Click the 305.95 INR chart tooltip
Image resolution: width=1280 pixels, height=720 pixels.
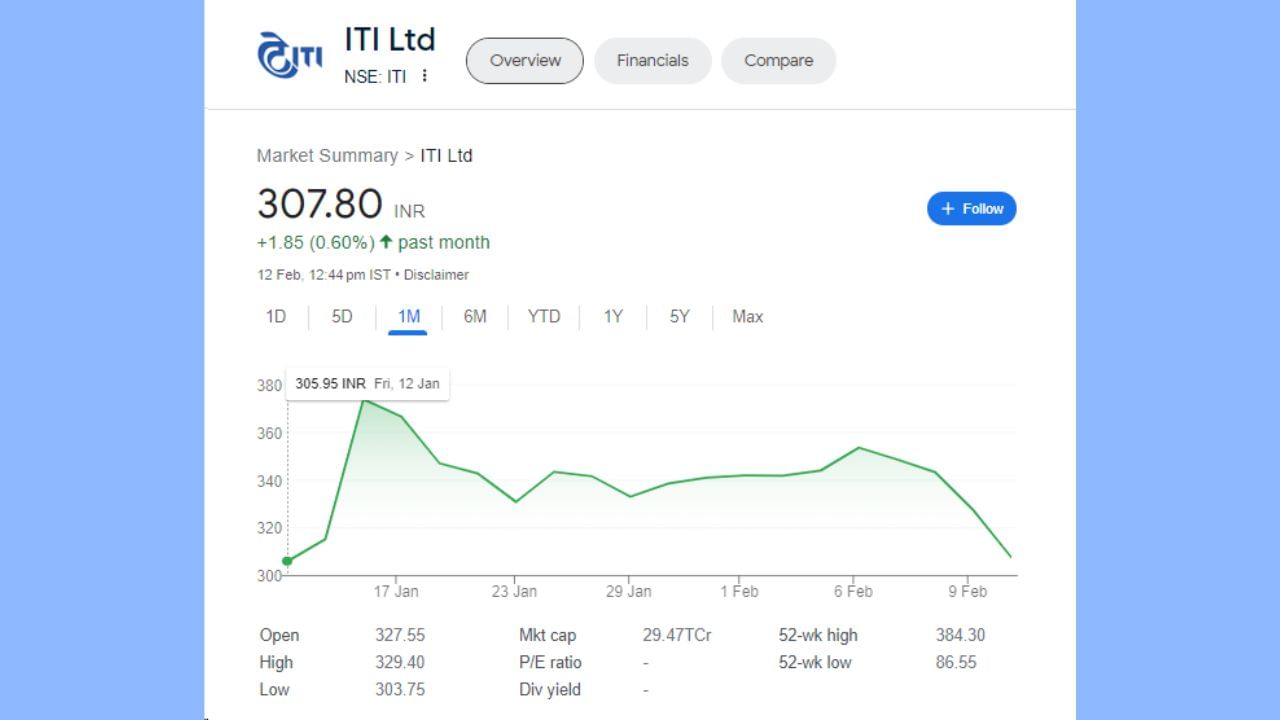367,383
